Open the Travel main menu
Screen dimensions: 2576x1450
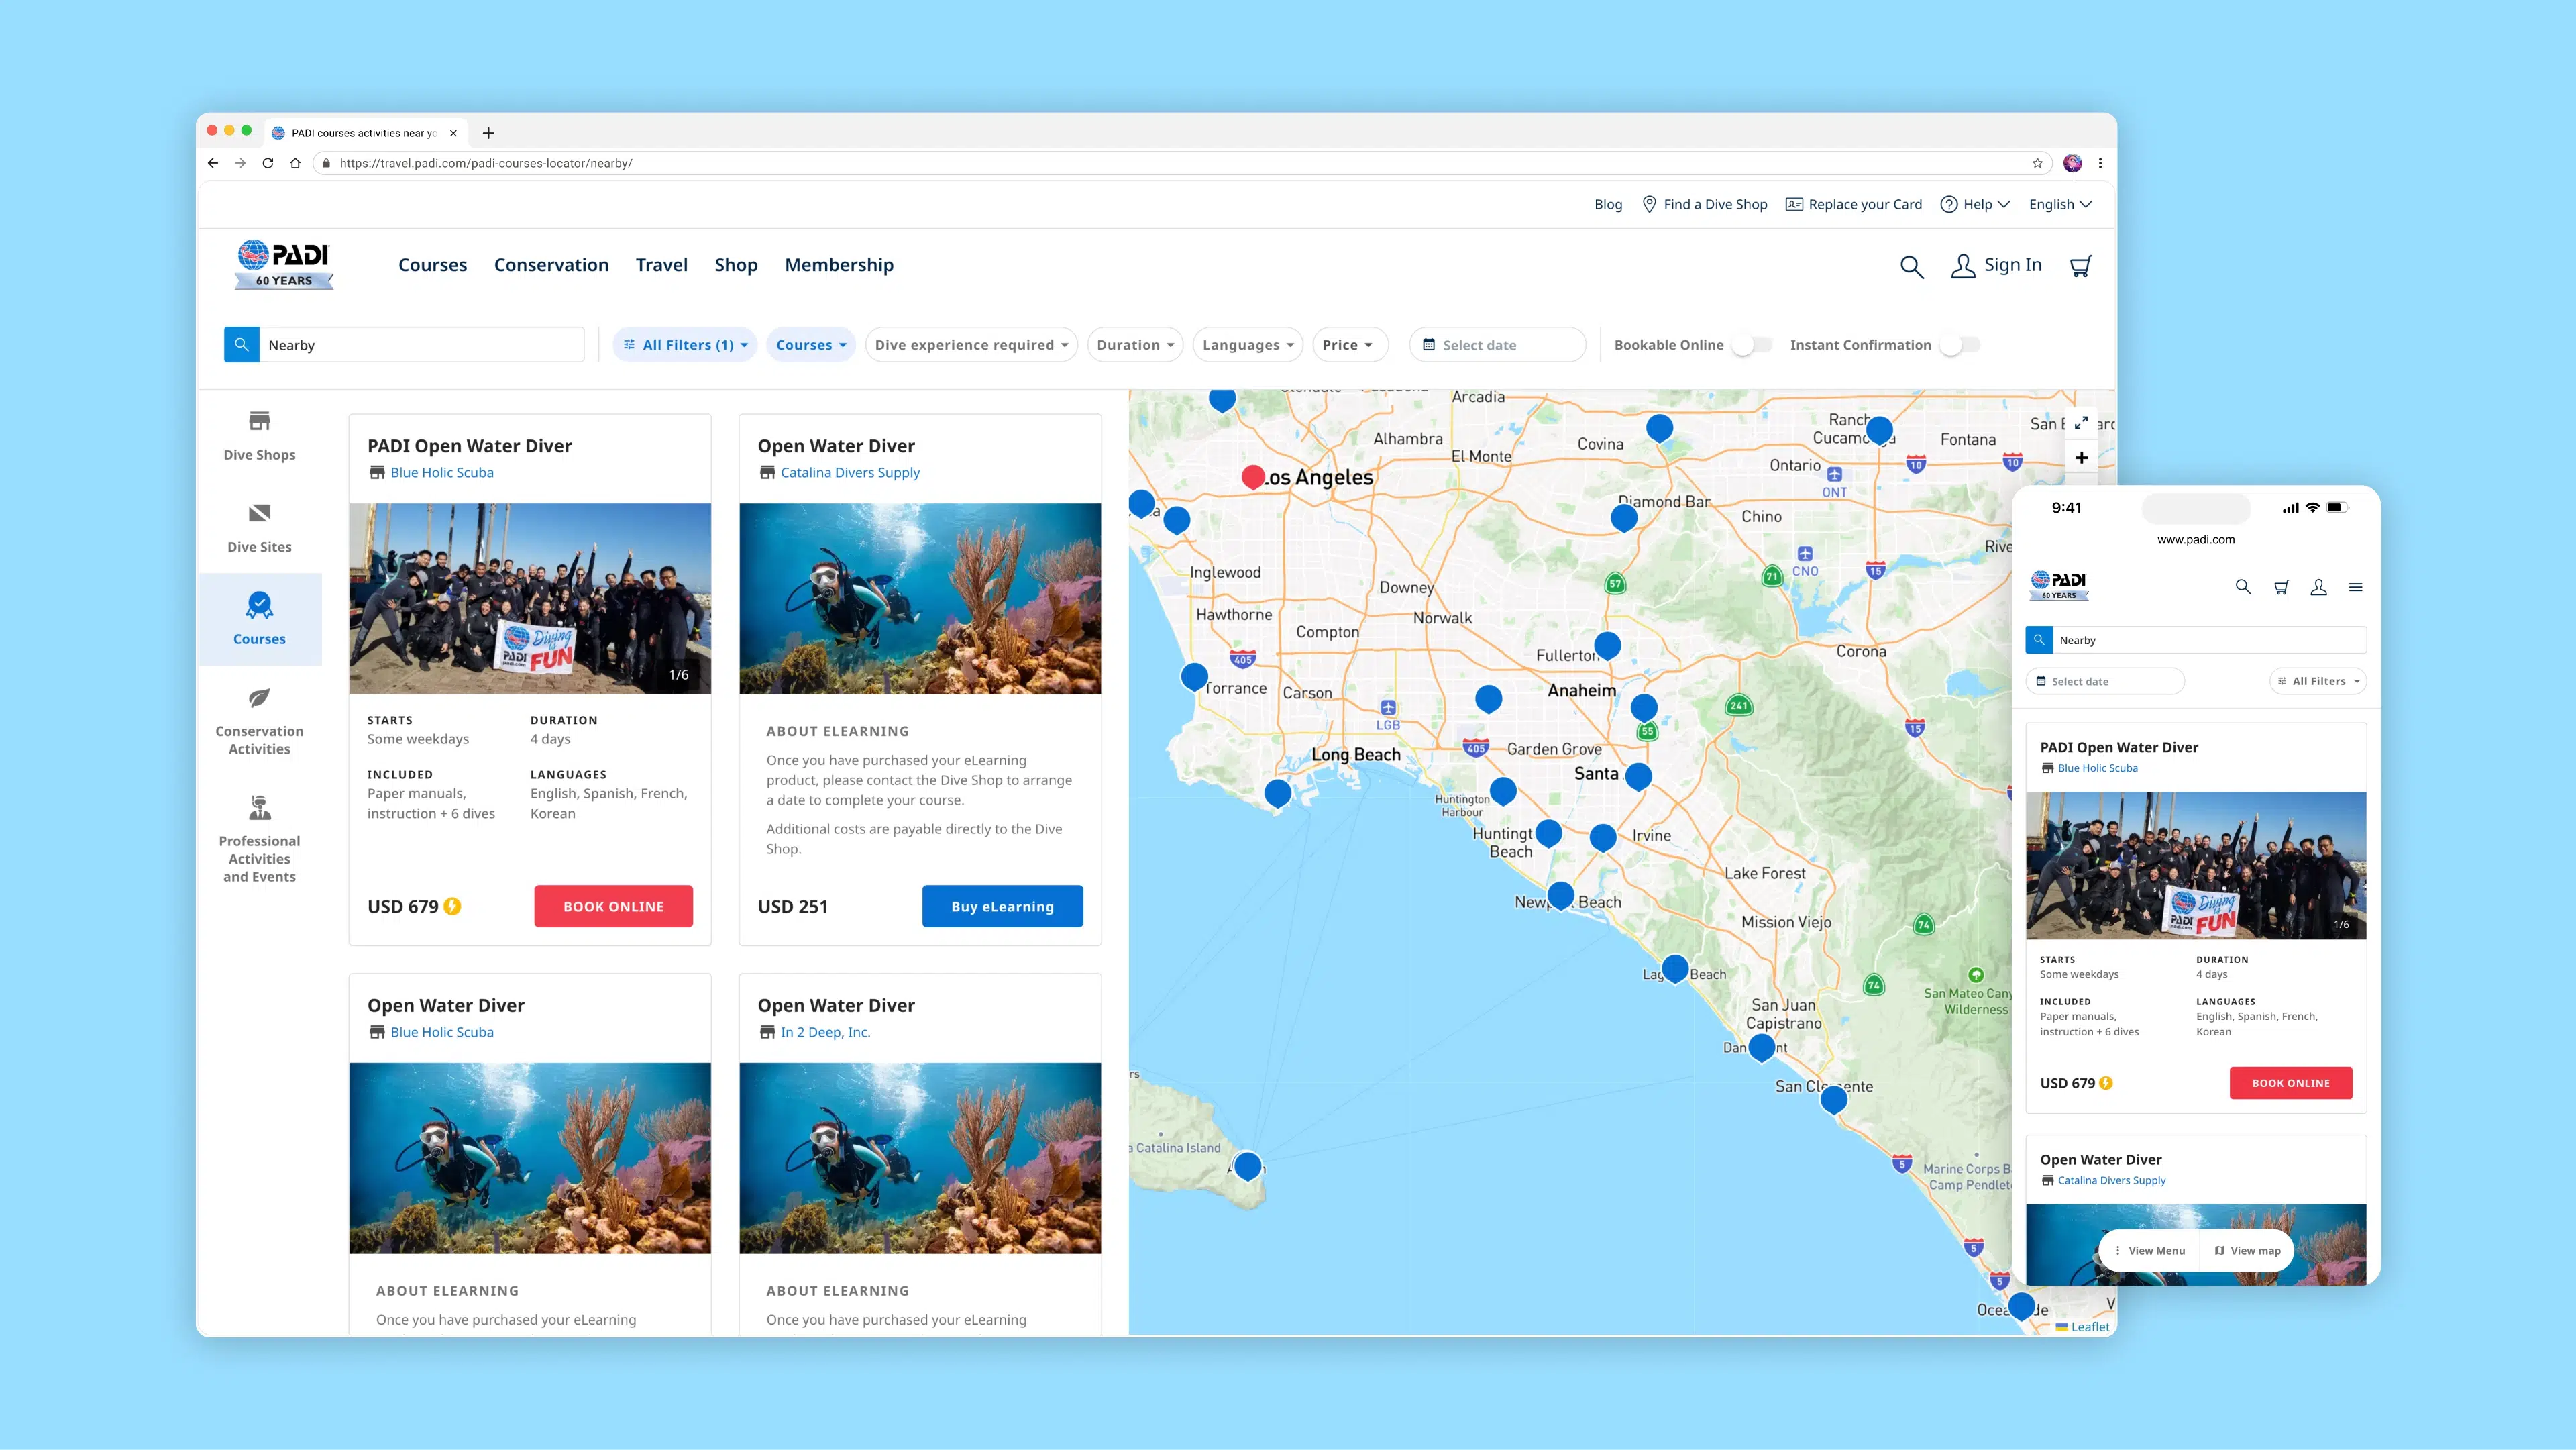pos(661,265)
